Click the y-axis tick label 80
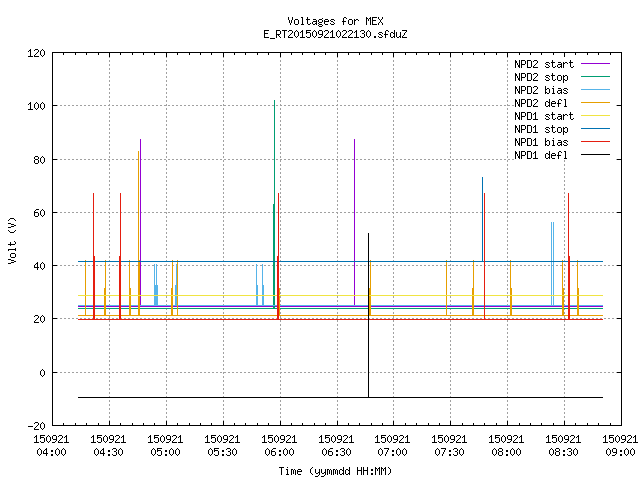640x480 pixels. [x=39, y=160]
